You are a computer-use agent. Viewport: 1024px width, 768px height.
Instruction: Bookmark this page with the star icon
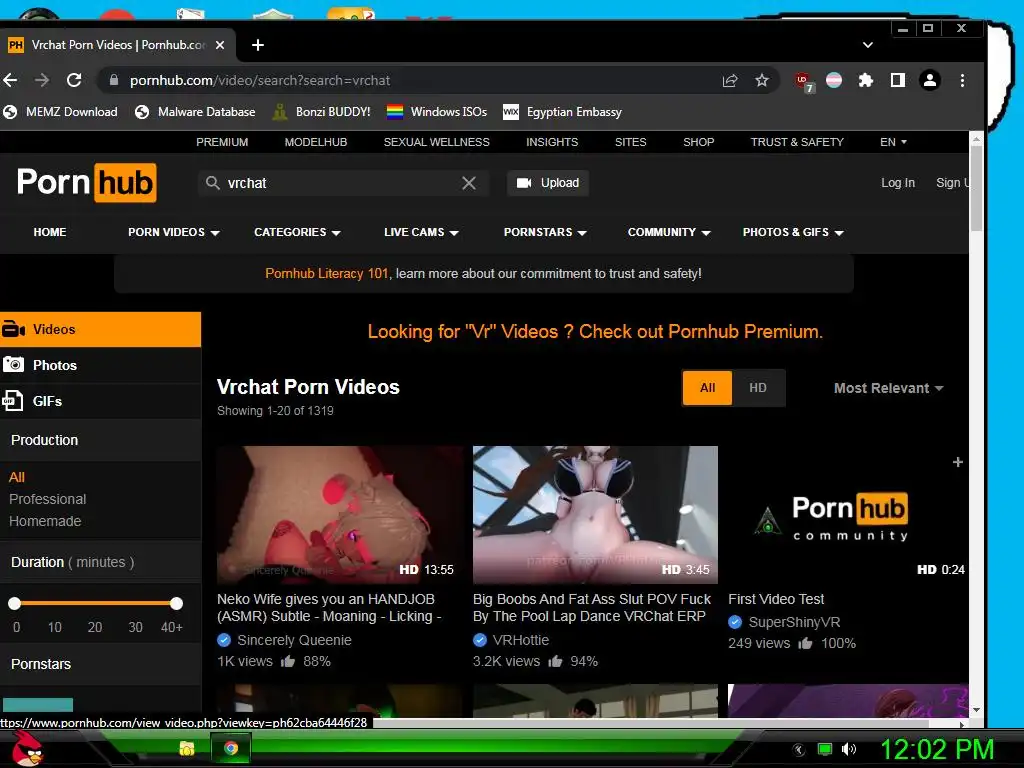click(761, 80)
